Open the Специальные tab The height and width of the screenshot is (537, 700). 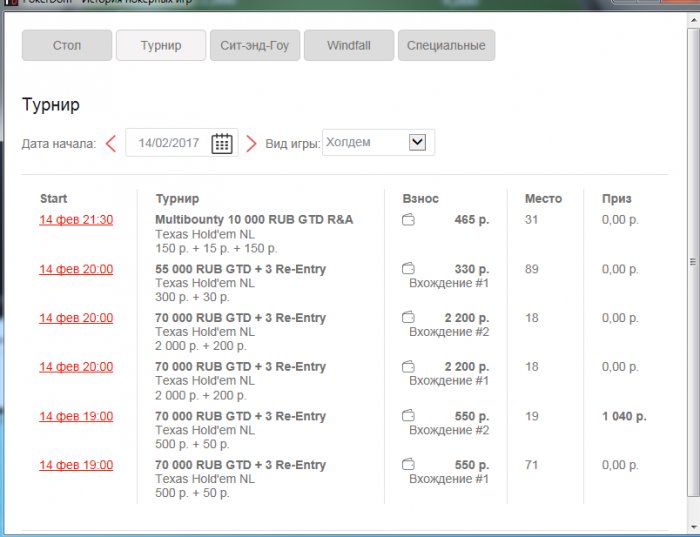point(446,45)
